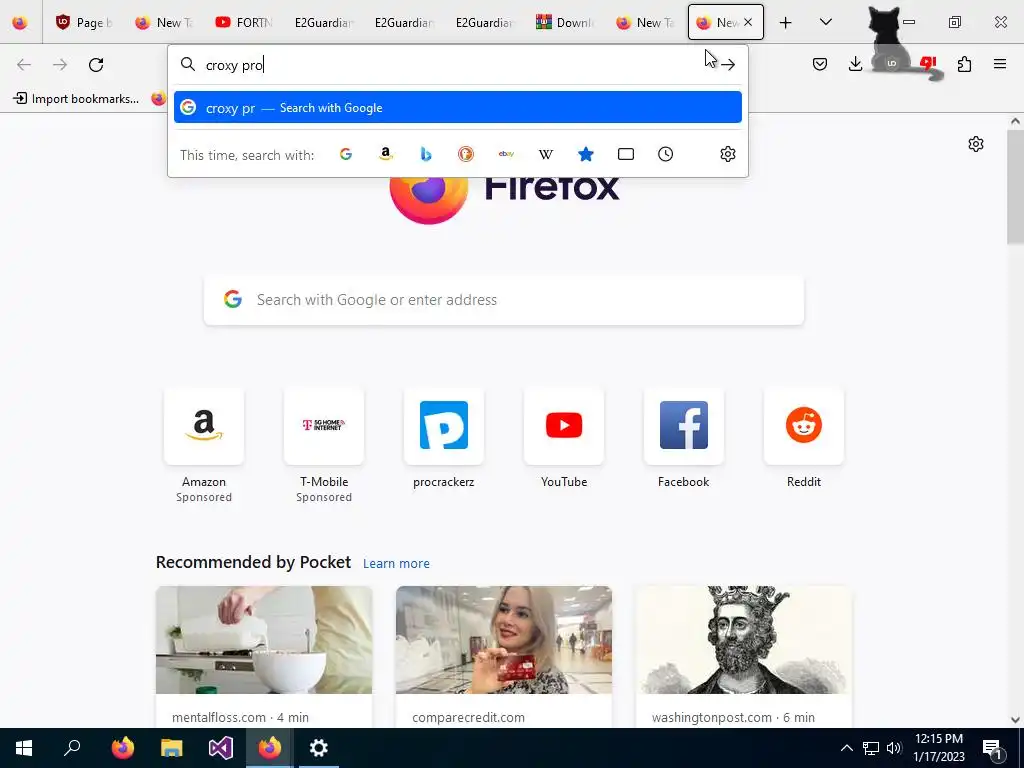The height and width of the screenshot is (768, 1024).
Task: Open the Firefox hamburger application menu
Action: tap(1000, 64)
